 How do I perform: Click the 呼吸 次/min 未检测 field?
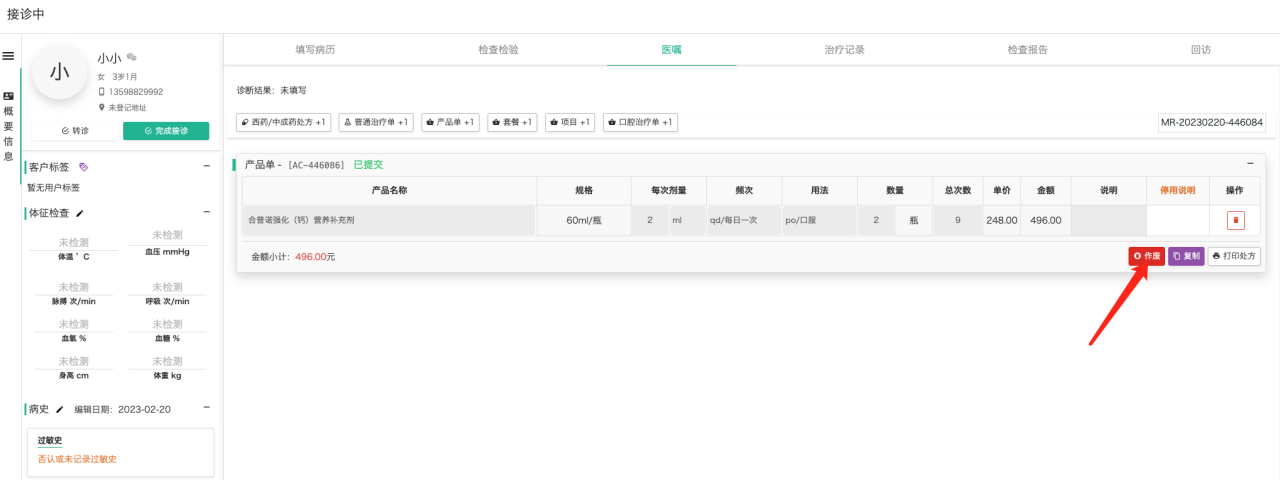(x=167, y=287)
